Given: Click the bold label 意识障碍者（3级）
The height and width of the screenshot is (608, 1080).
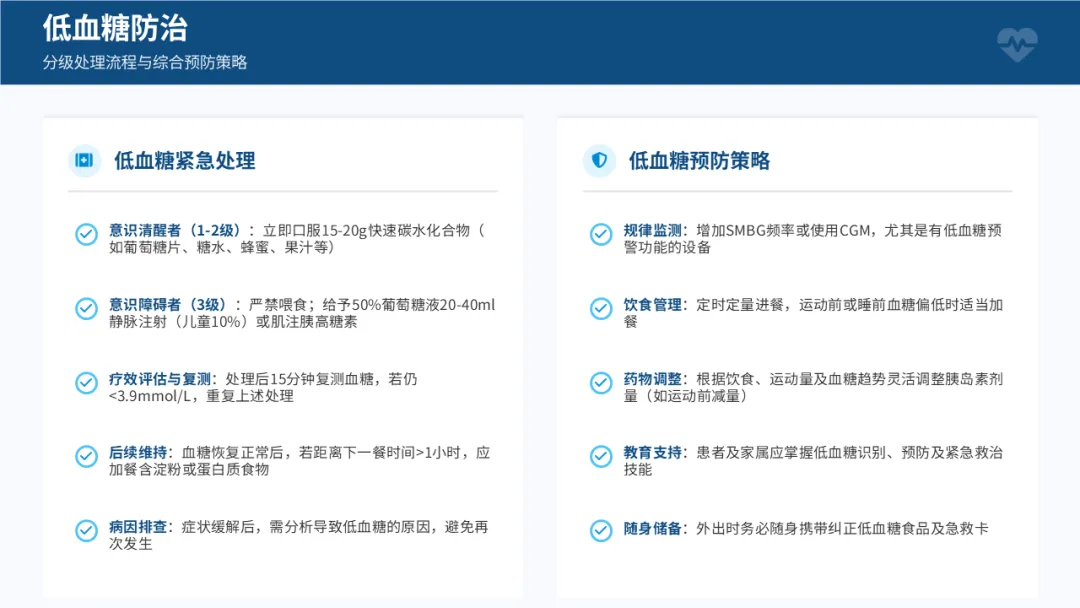Looking at the screenshot, I should click(x=167, y=305).
